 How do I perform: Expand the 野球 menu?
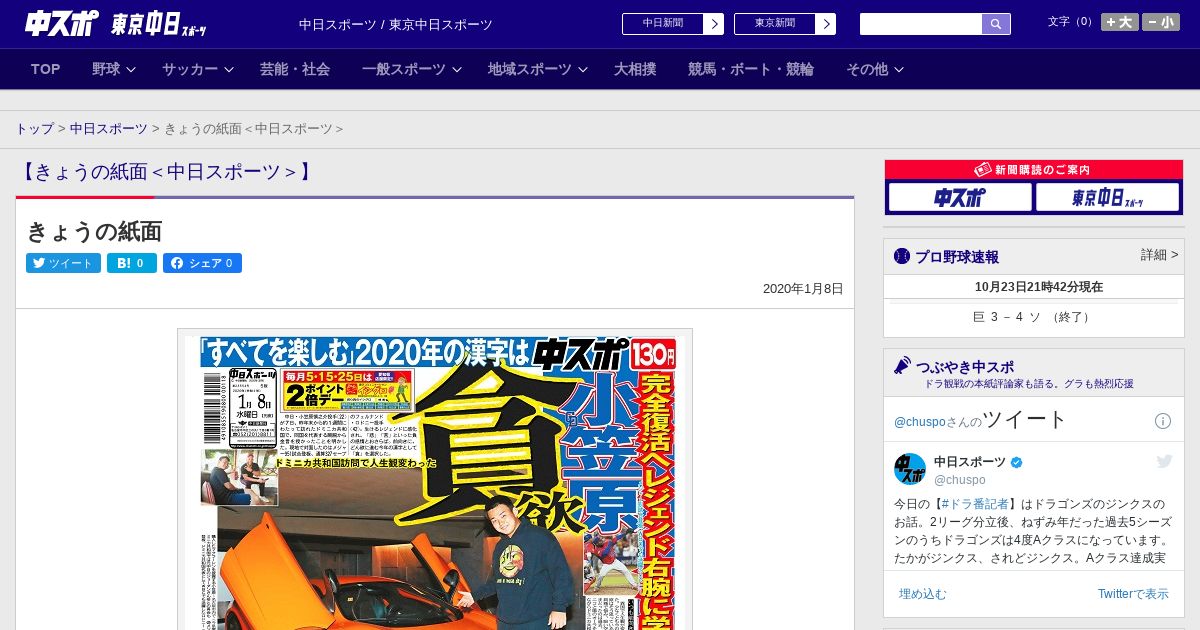(113, 69)
